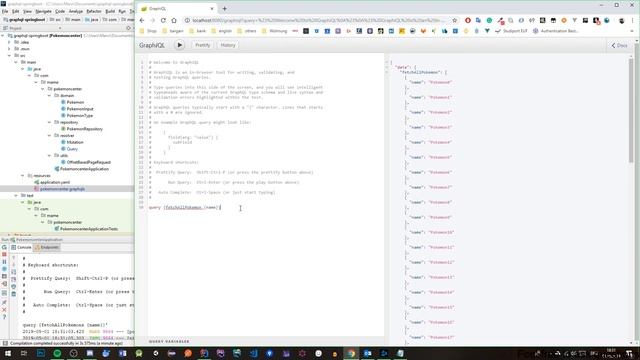Screen dimensions: 640x360
Task: Open the Build menu in IntelliJ
Action: pyautogui.click(x=110, y=11)
